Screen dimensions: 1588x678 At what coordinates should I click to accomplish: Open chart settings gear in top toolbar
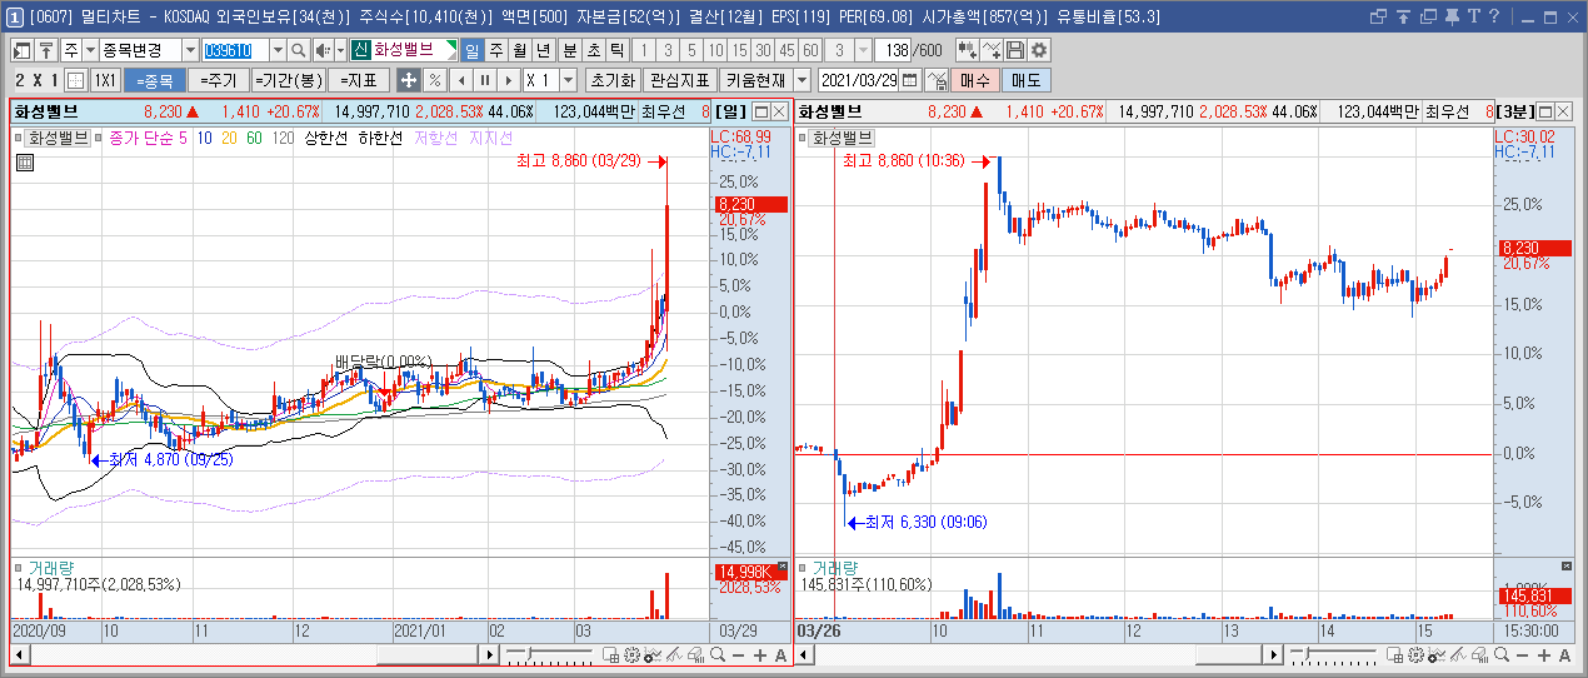[1039, 50]
